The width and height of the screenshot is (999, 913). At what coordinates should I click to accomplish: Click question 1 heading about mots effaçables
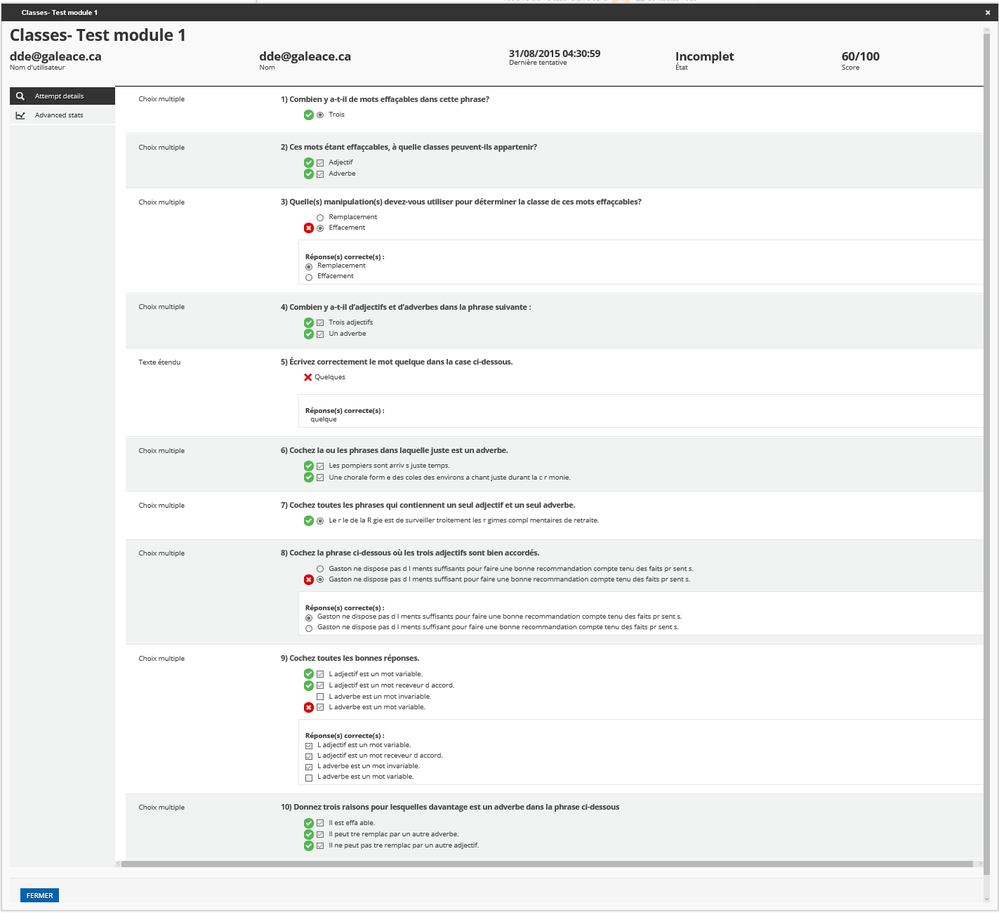385,99
